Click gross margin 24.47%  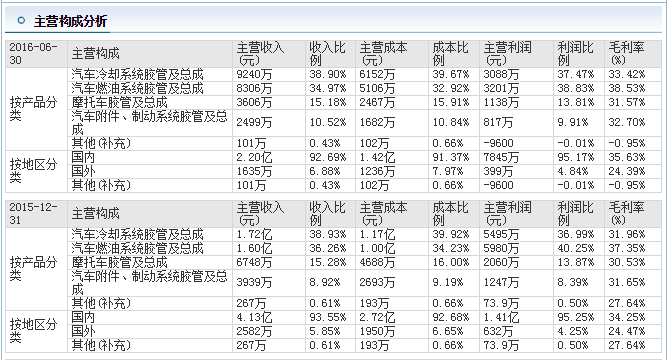tap(626, 331)
